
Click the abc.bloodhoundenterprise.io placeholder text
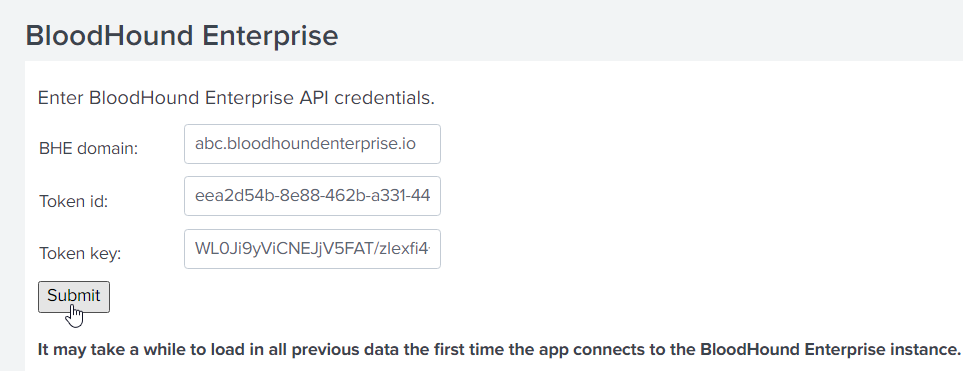click(x=305, y=144)
